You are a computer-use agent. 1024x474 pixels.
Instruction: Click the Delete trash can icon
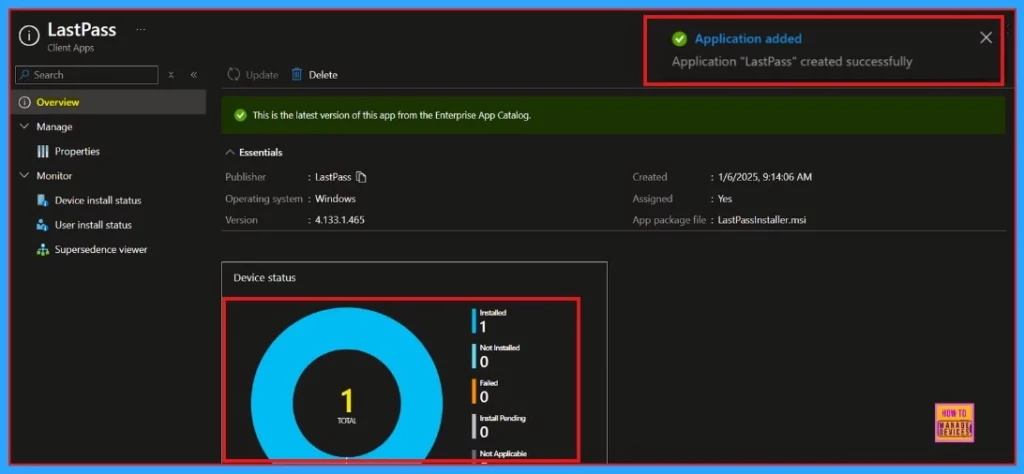296,74
